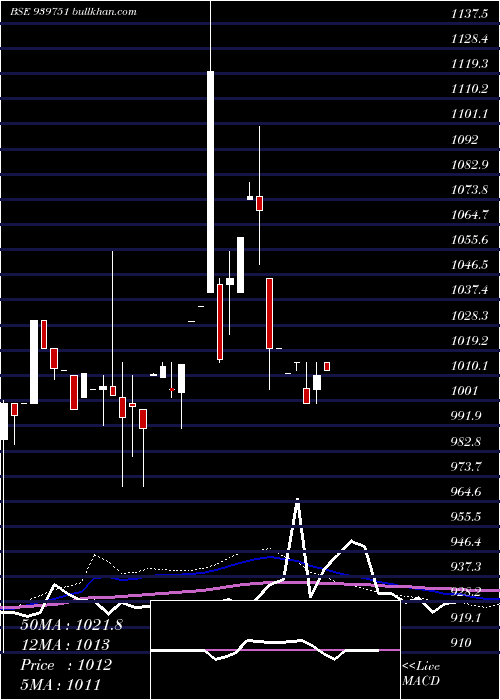Screen dimensions: 500x700
Task: Select the 1092 price axis label
Action: click(464, 140)
